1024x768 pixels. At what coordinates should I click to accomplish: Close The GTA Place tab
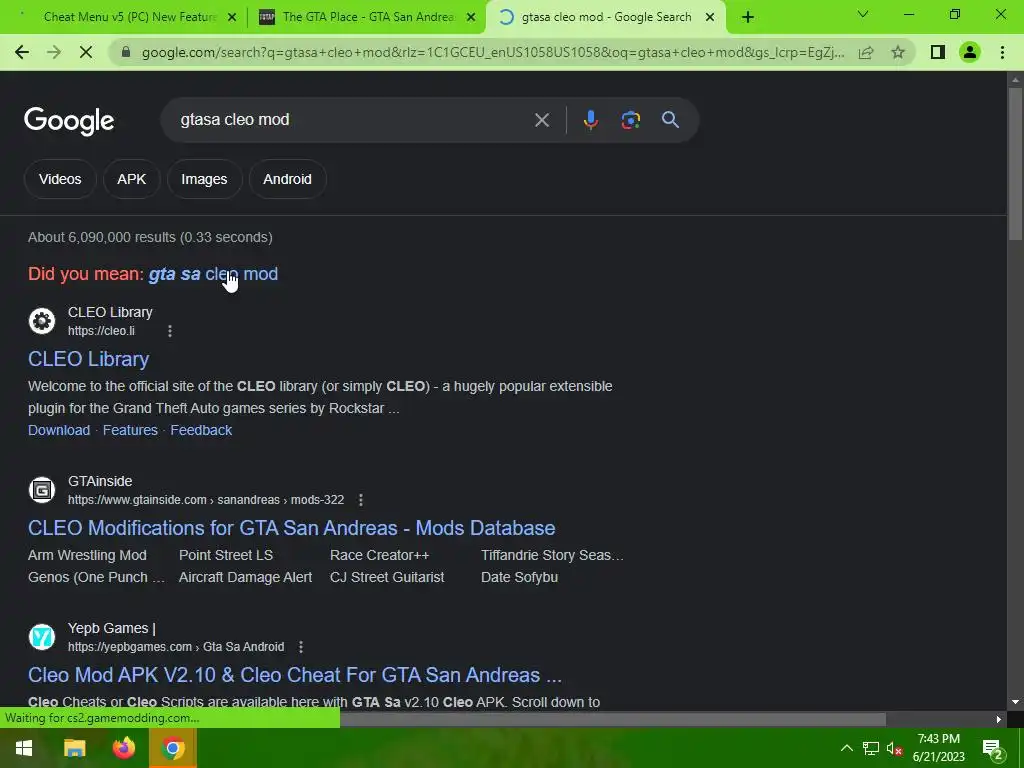click(x=471, y=18)
